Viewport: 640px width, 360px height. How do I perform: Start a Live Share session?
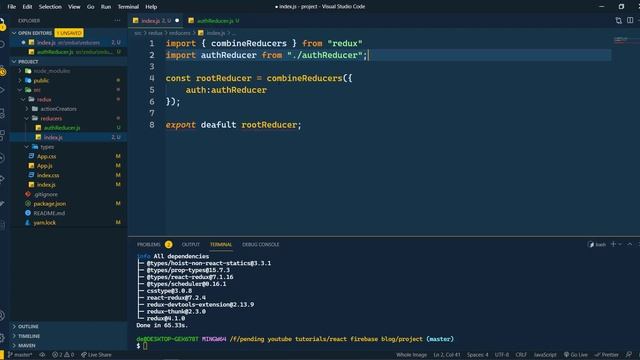(x=96, y=355)
